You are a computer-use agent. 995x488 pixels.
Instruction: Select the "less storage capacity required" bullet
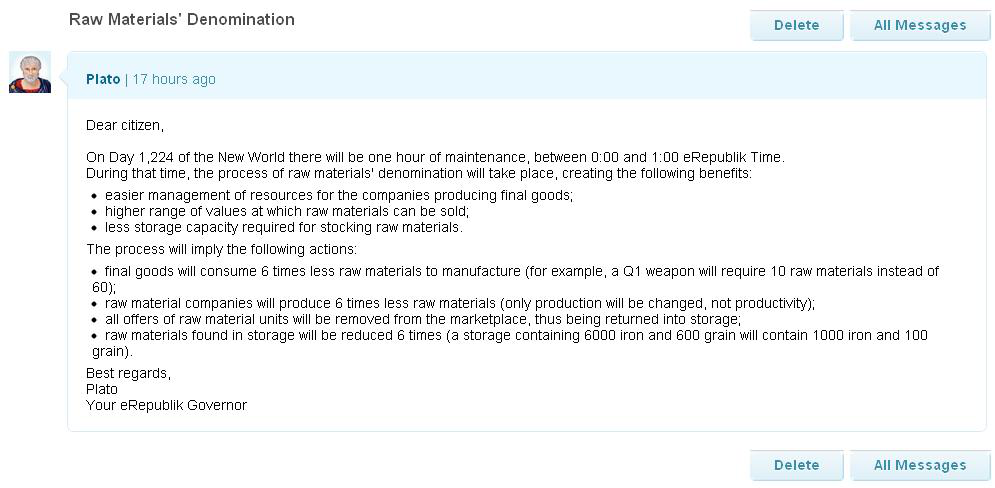(x=283, y=227)
